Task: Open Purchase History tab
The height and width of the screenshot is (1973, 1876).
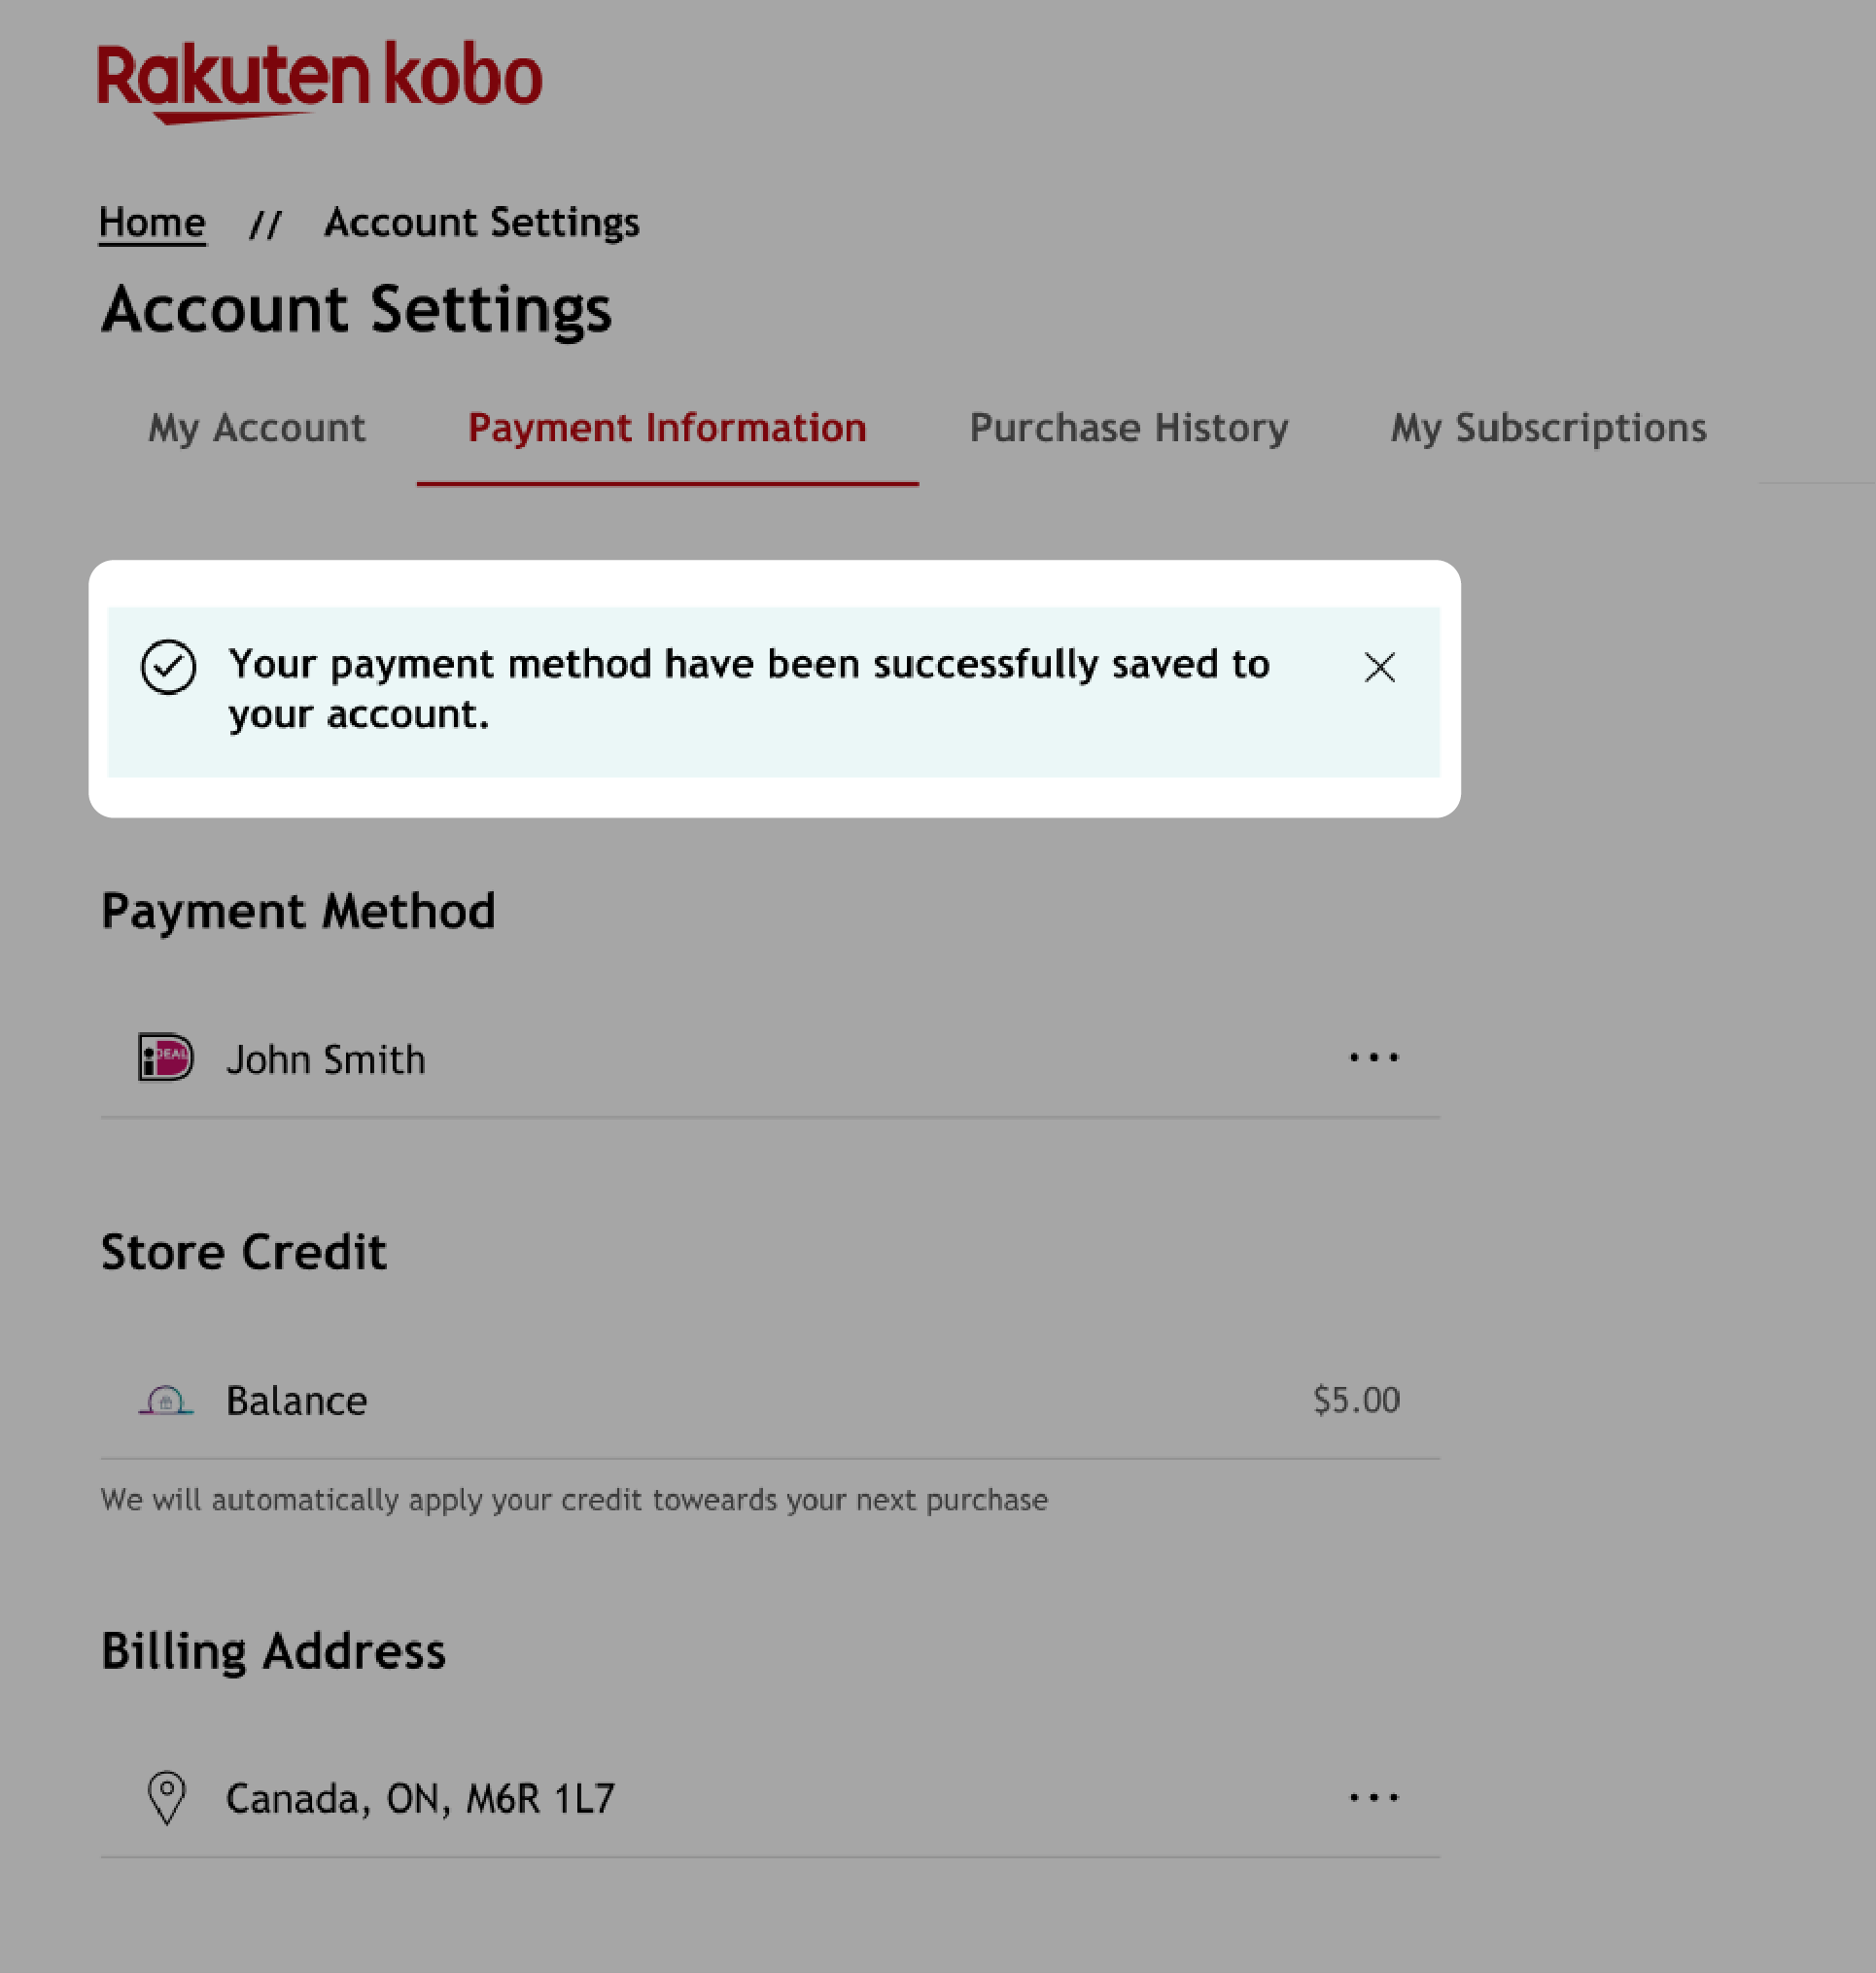Action: (x=1129, y=427)
